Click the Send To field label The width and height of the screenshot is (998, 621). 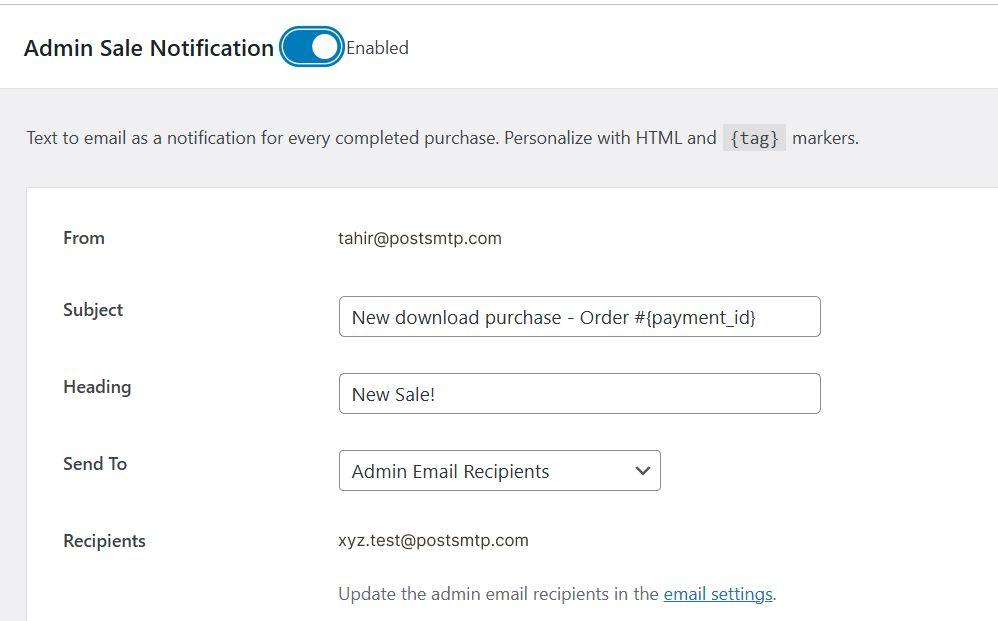pos(95,464)
